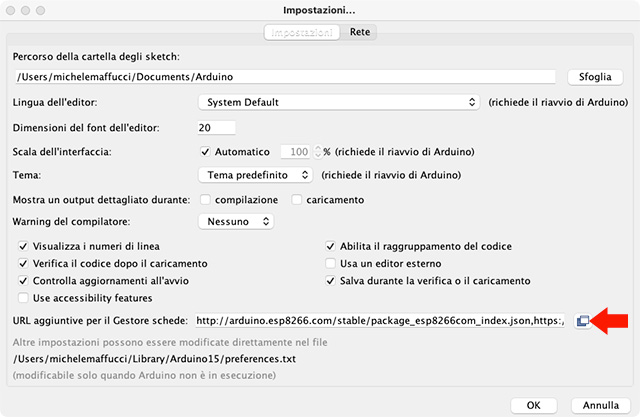Select the Impostazioni tab

(x=303, y=32)
